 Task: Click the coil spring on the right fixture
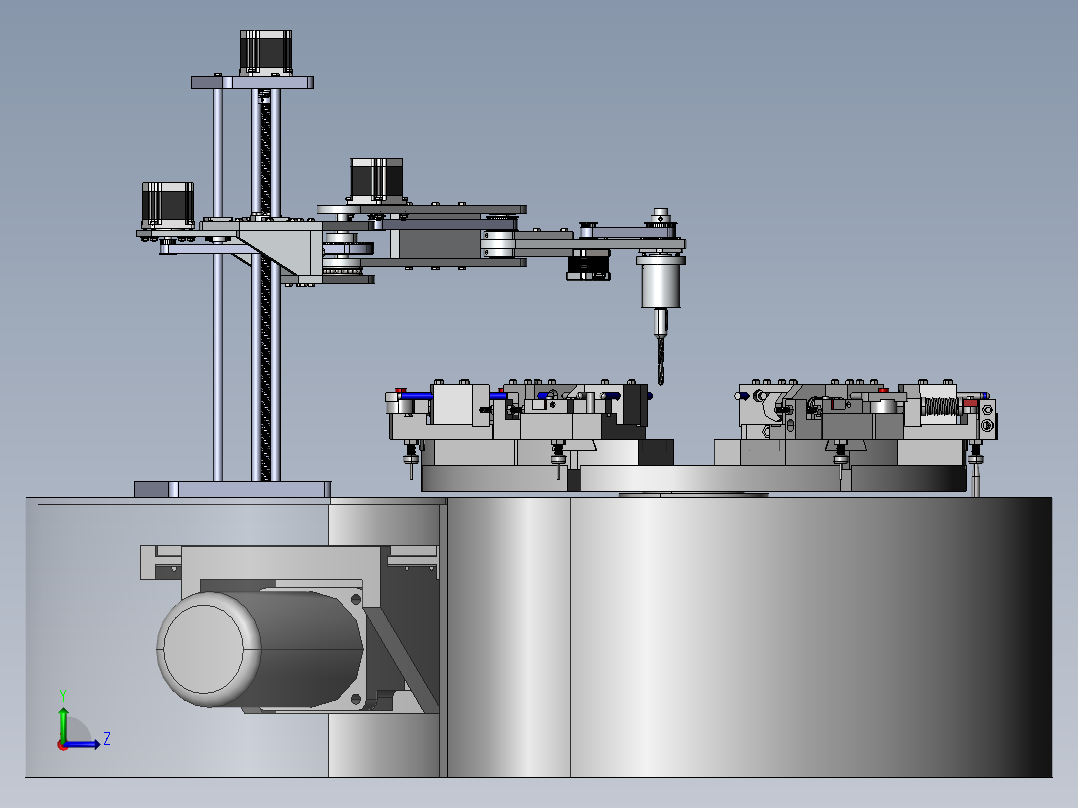(x=940, y=406)
